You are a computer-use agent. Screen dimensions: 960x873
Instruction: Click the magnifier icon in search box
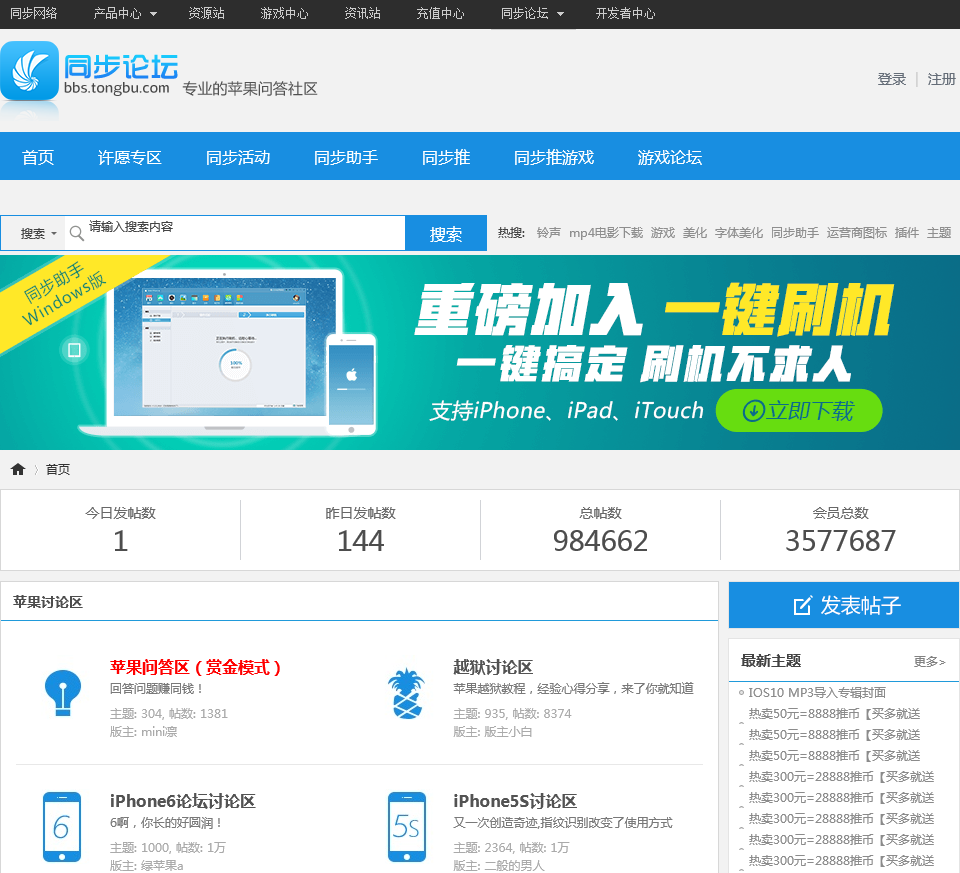tap(77, 233)
